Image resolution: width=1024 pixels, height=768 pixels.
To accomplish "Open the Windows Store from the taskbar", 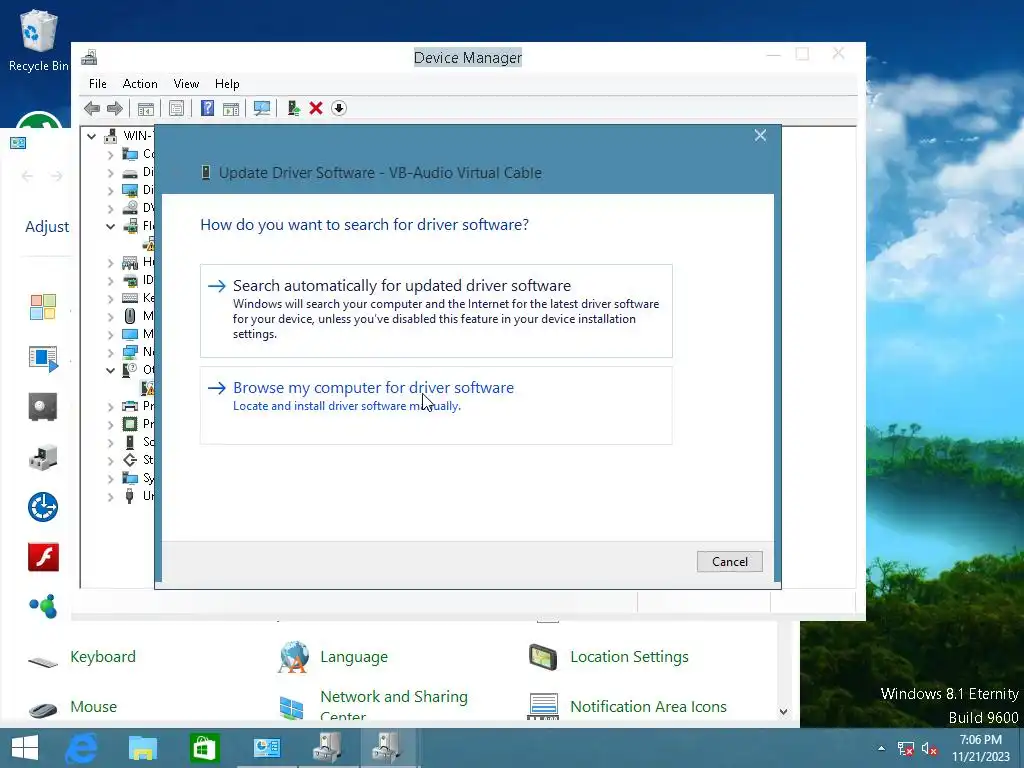I will tap(204, 748).
